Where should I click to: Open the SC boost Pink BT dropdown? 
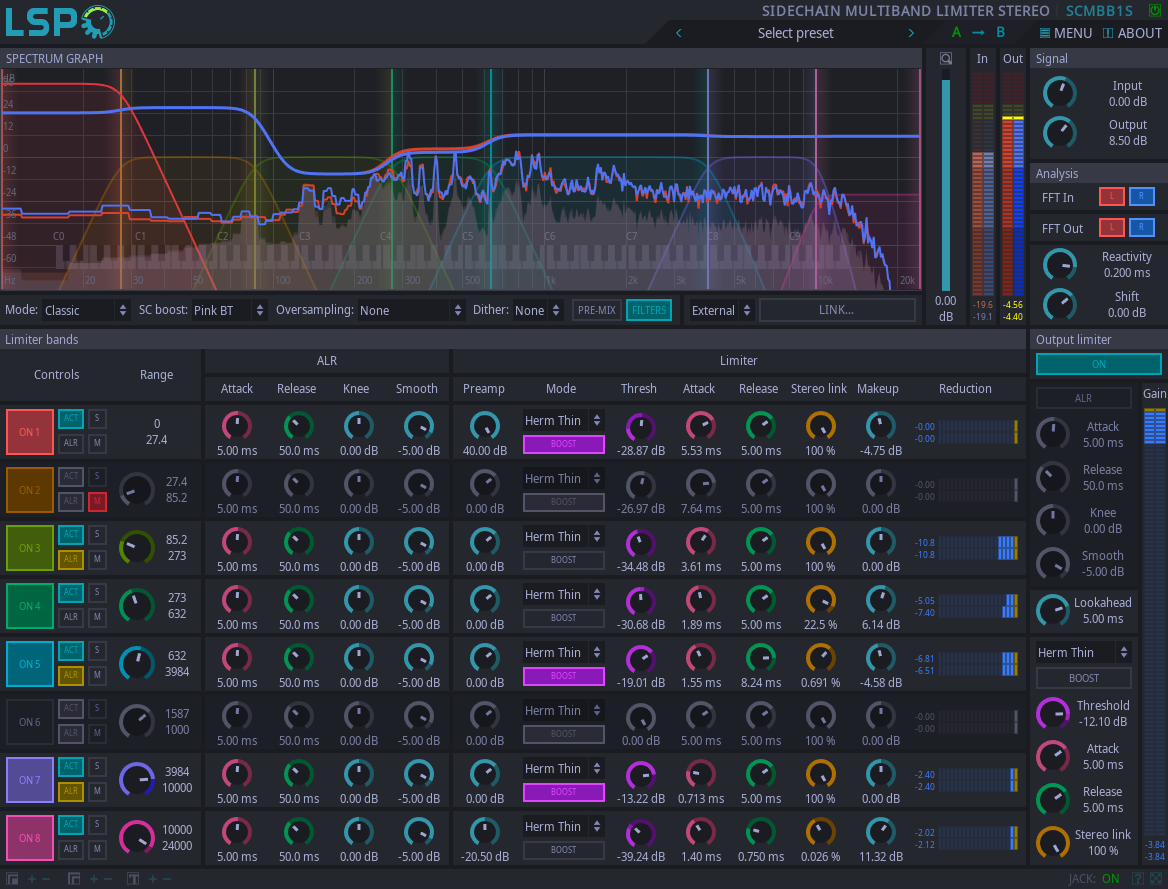coord(228,310)
